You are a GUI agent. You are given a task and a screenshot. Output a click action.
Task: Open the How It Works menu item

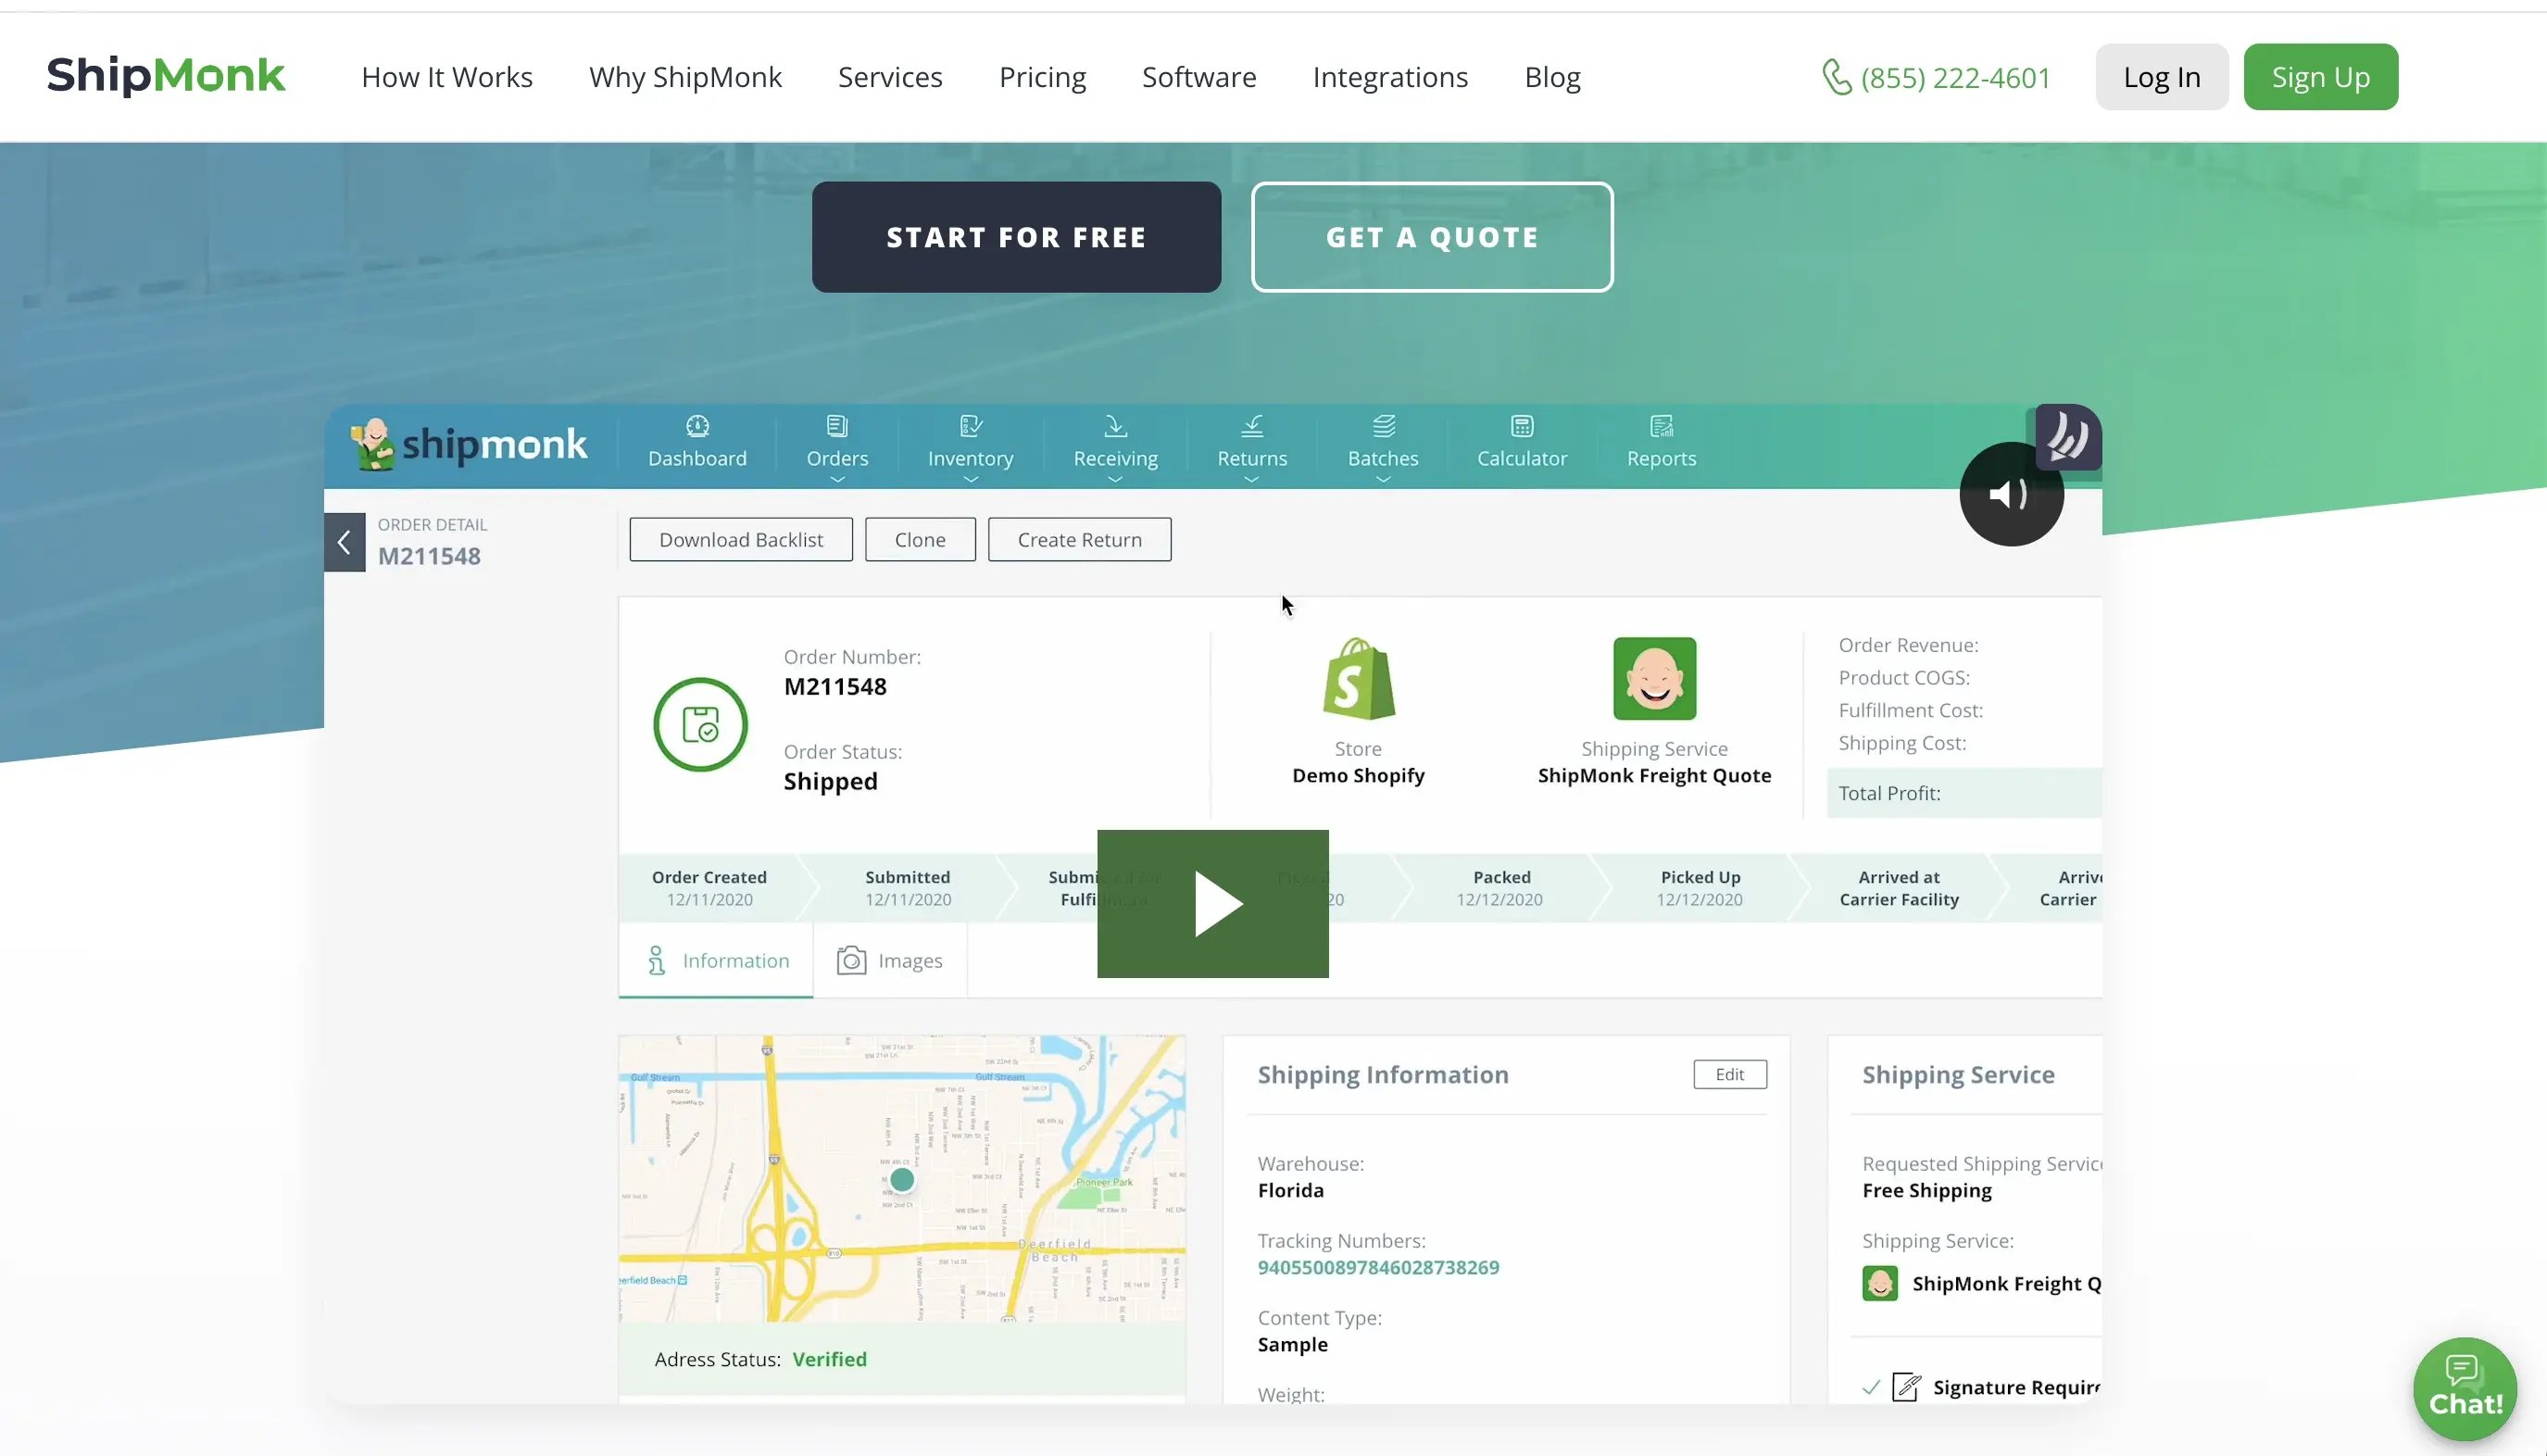[x=447, y=77]
